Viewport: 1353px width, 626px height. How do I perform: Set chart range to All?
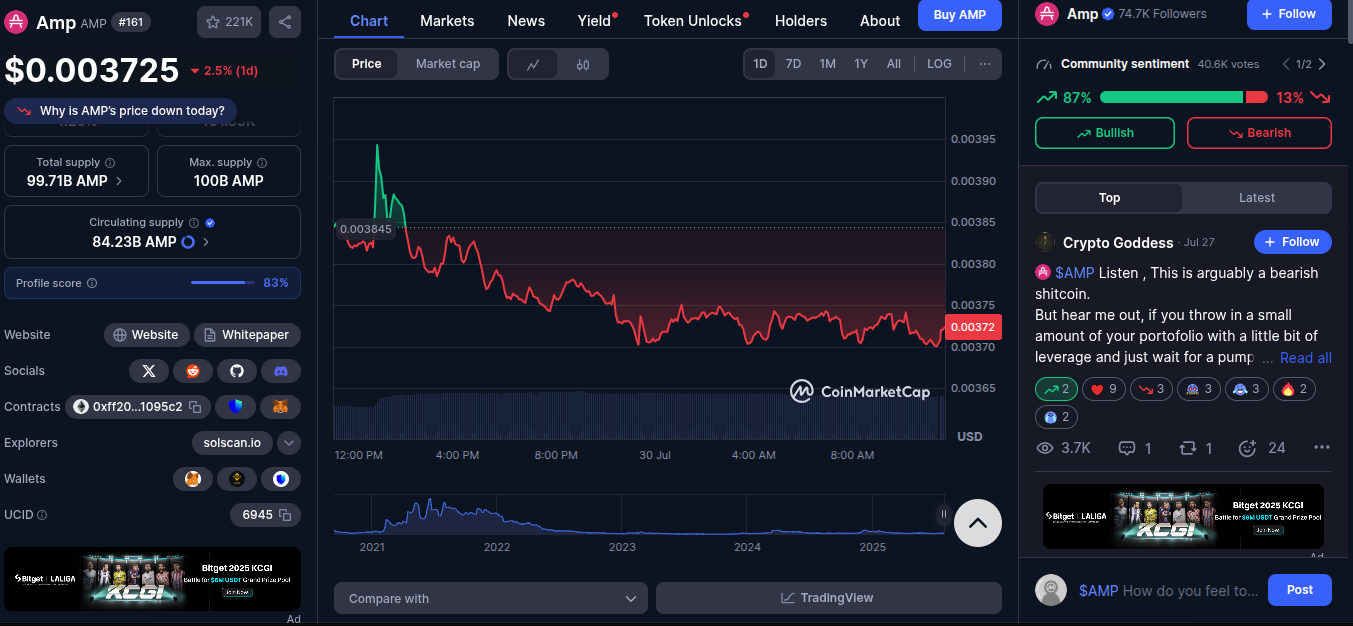(894, 64)
